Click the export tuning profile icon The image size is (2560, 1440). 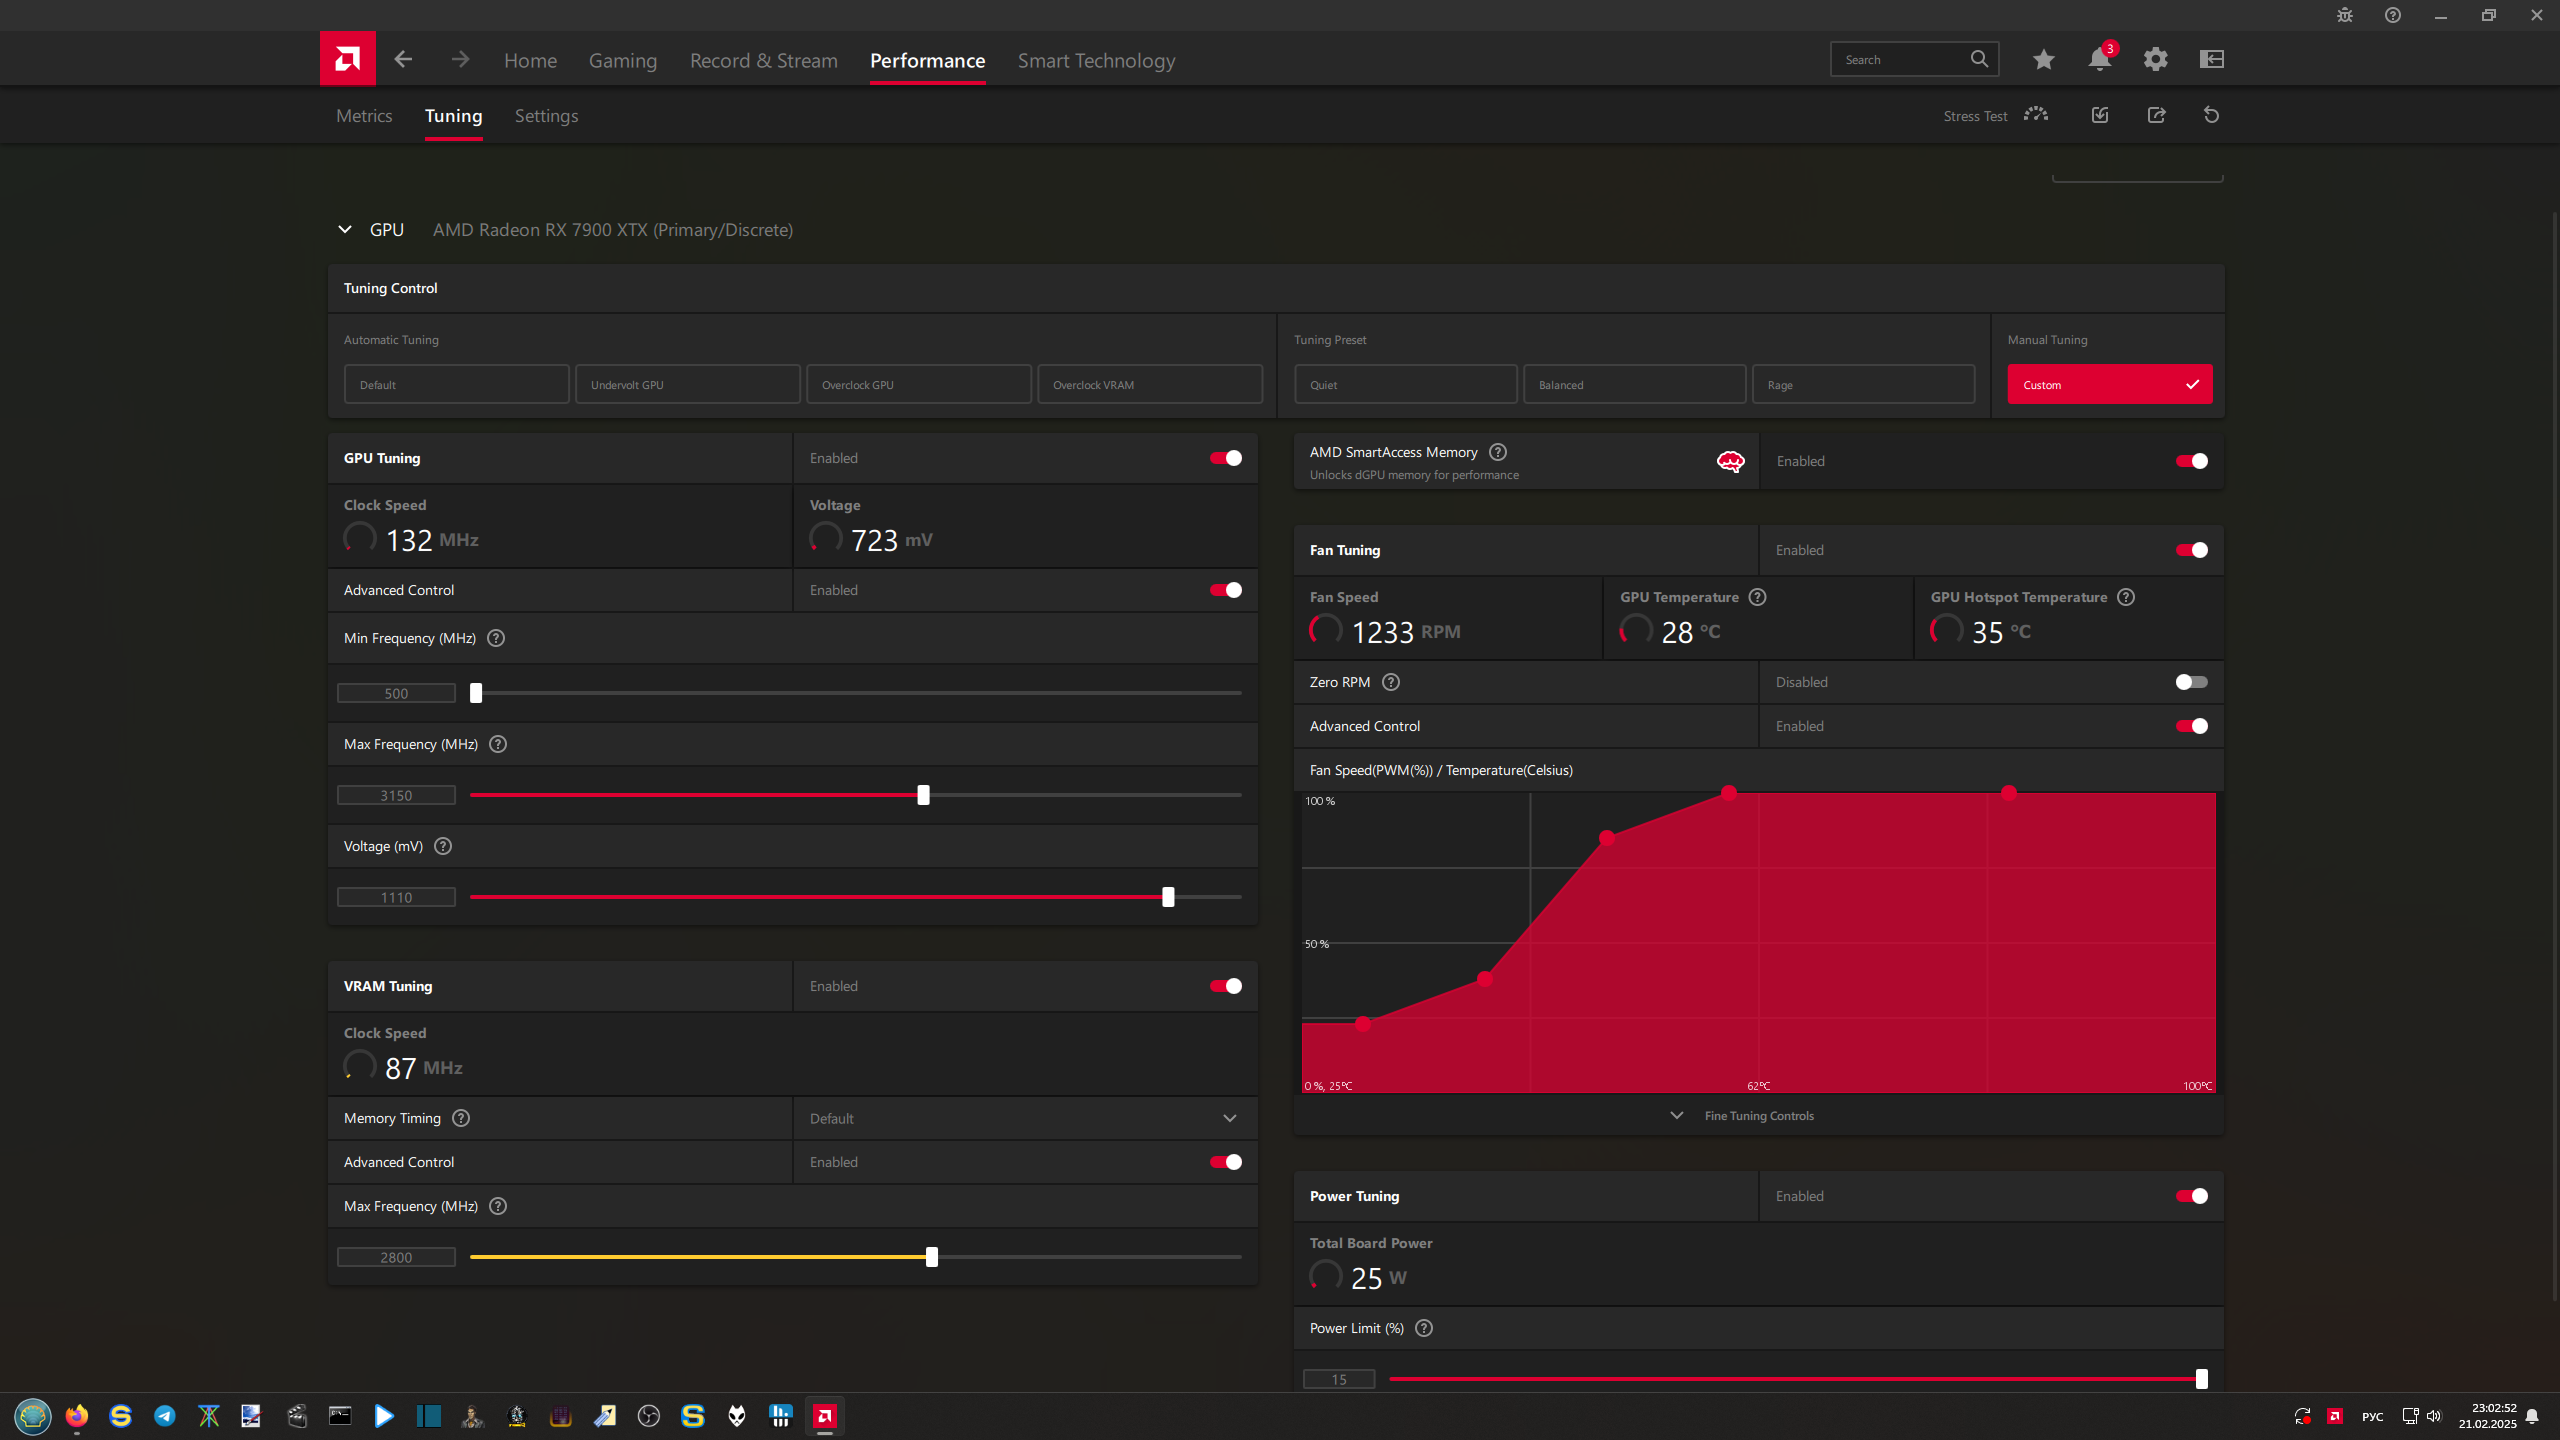(2156, 115)
